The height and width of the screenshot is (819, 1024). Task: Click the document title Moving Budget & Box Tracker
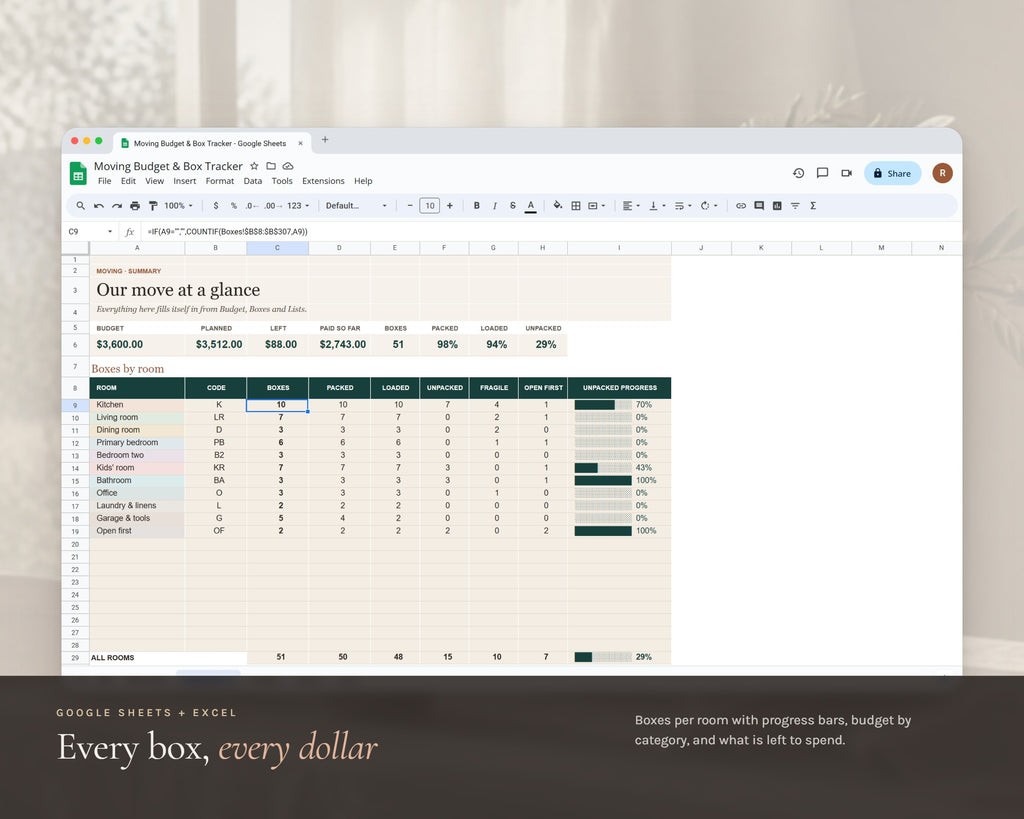pyautogui.click(x=168, y=166)
